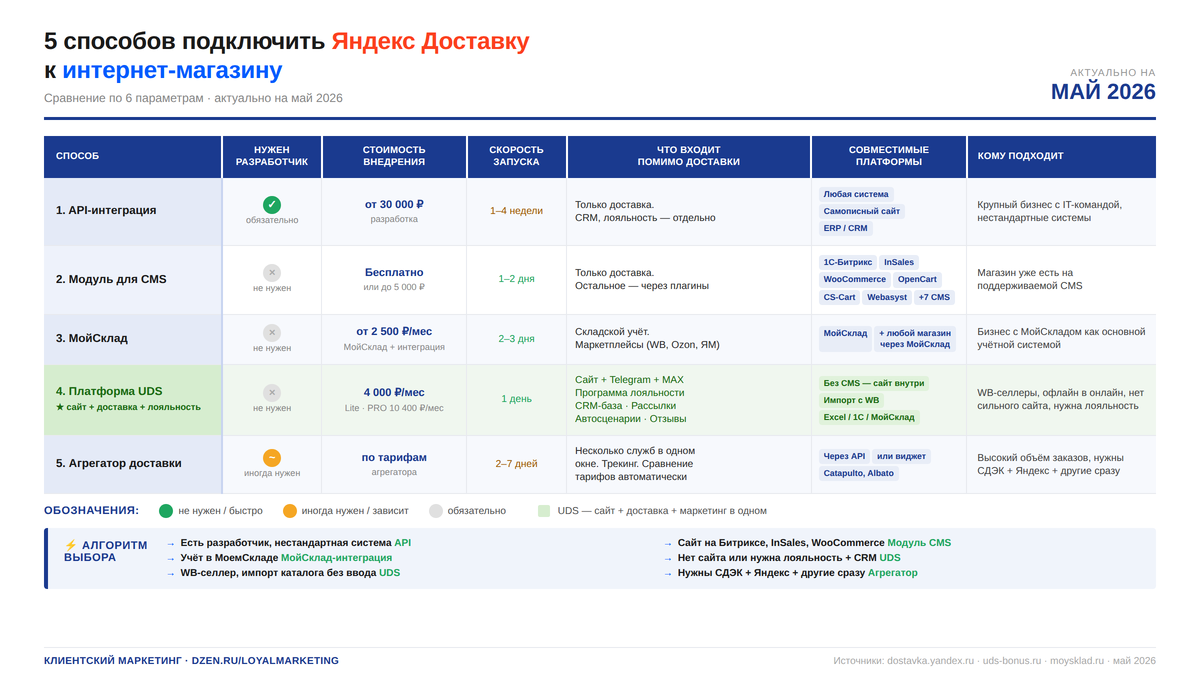Viewport: 1200px width, 680px height.
Task: Click the grey cross icon in МойСклад row
Action: [x=272, y=332]
